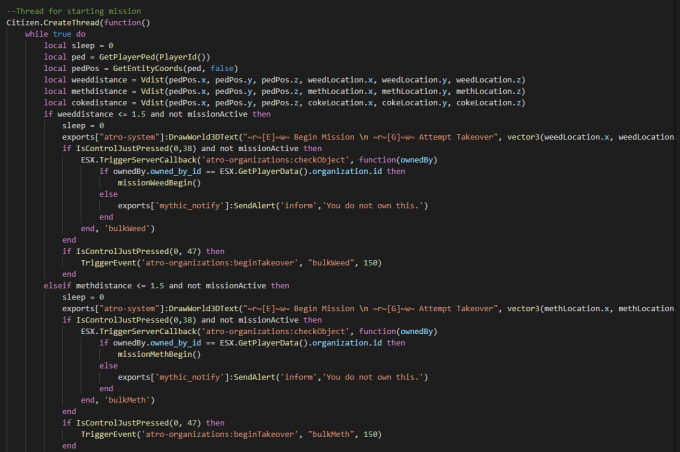Place cursor on 'Citizen.CreateThread' call
Image resolution: width=680 pixels, height=452 pixels.
[x=53, y=23]
